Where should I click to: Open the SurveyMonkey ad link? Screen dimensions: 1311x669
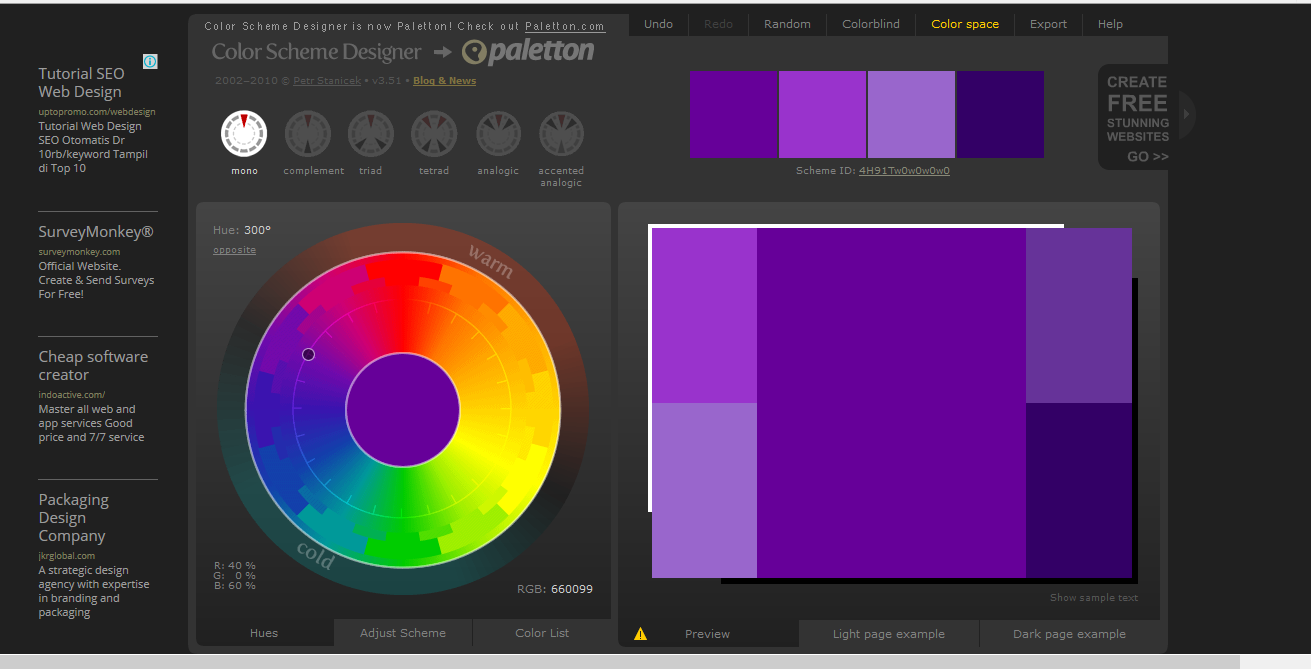click(96, 232)
